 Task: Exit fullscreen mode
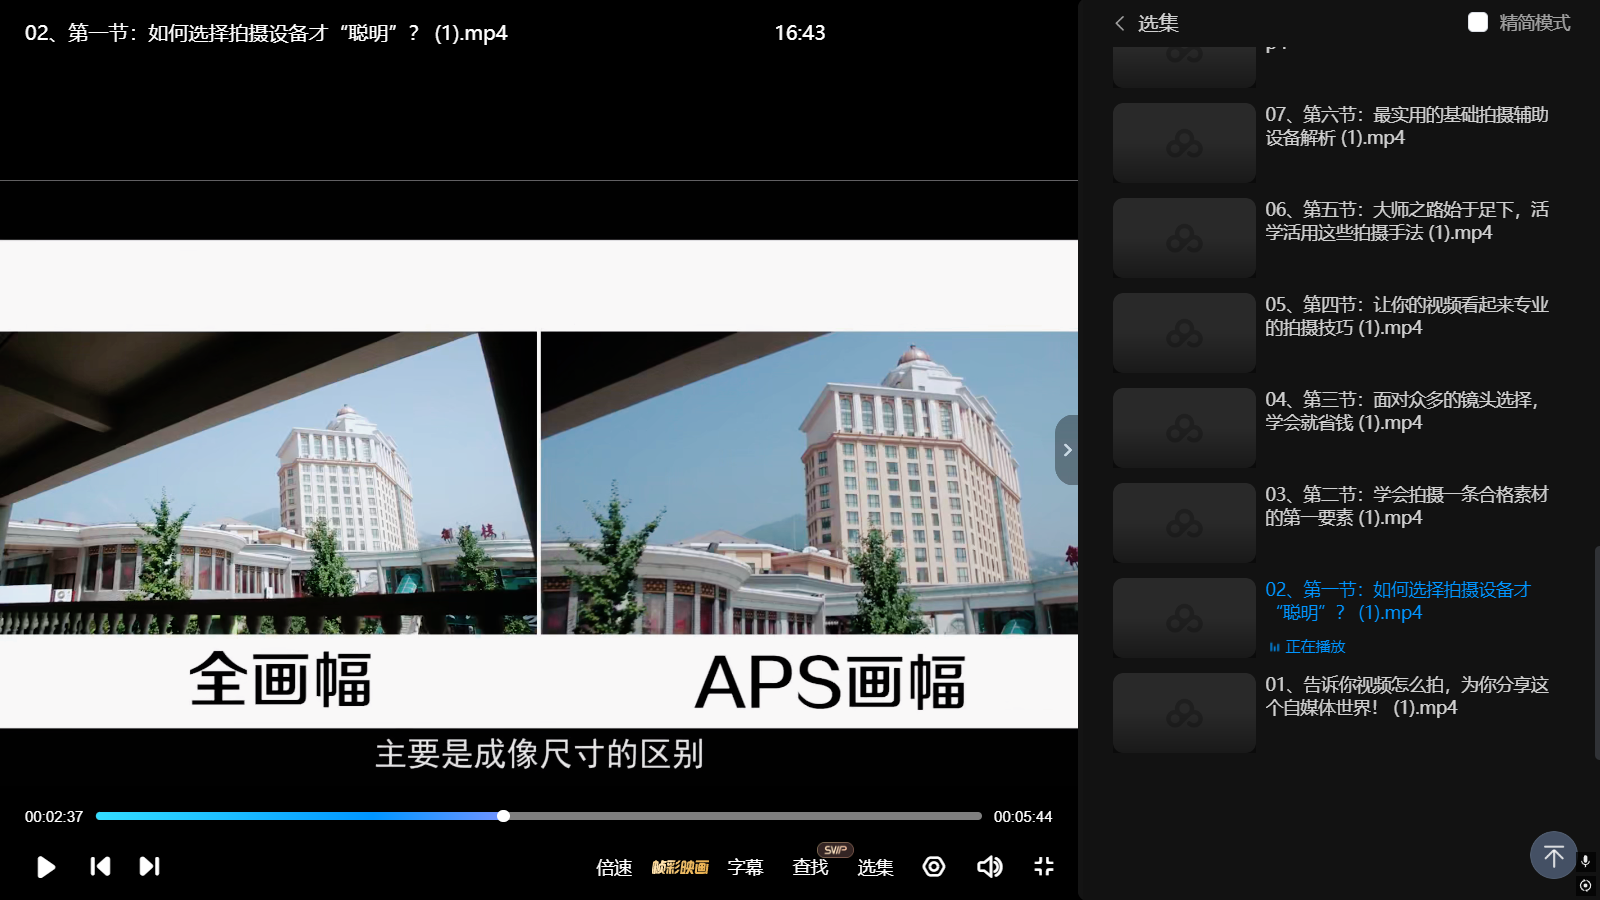point(1044,866)
